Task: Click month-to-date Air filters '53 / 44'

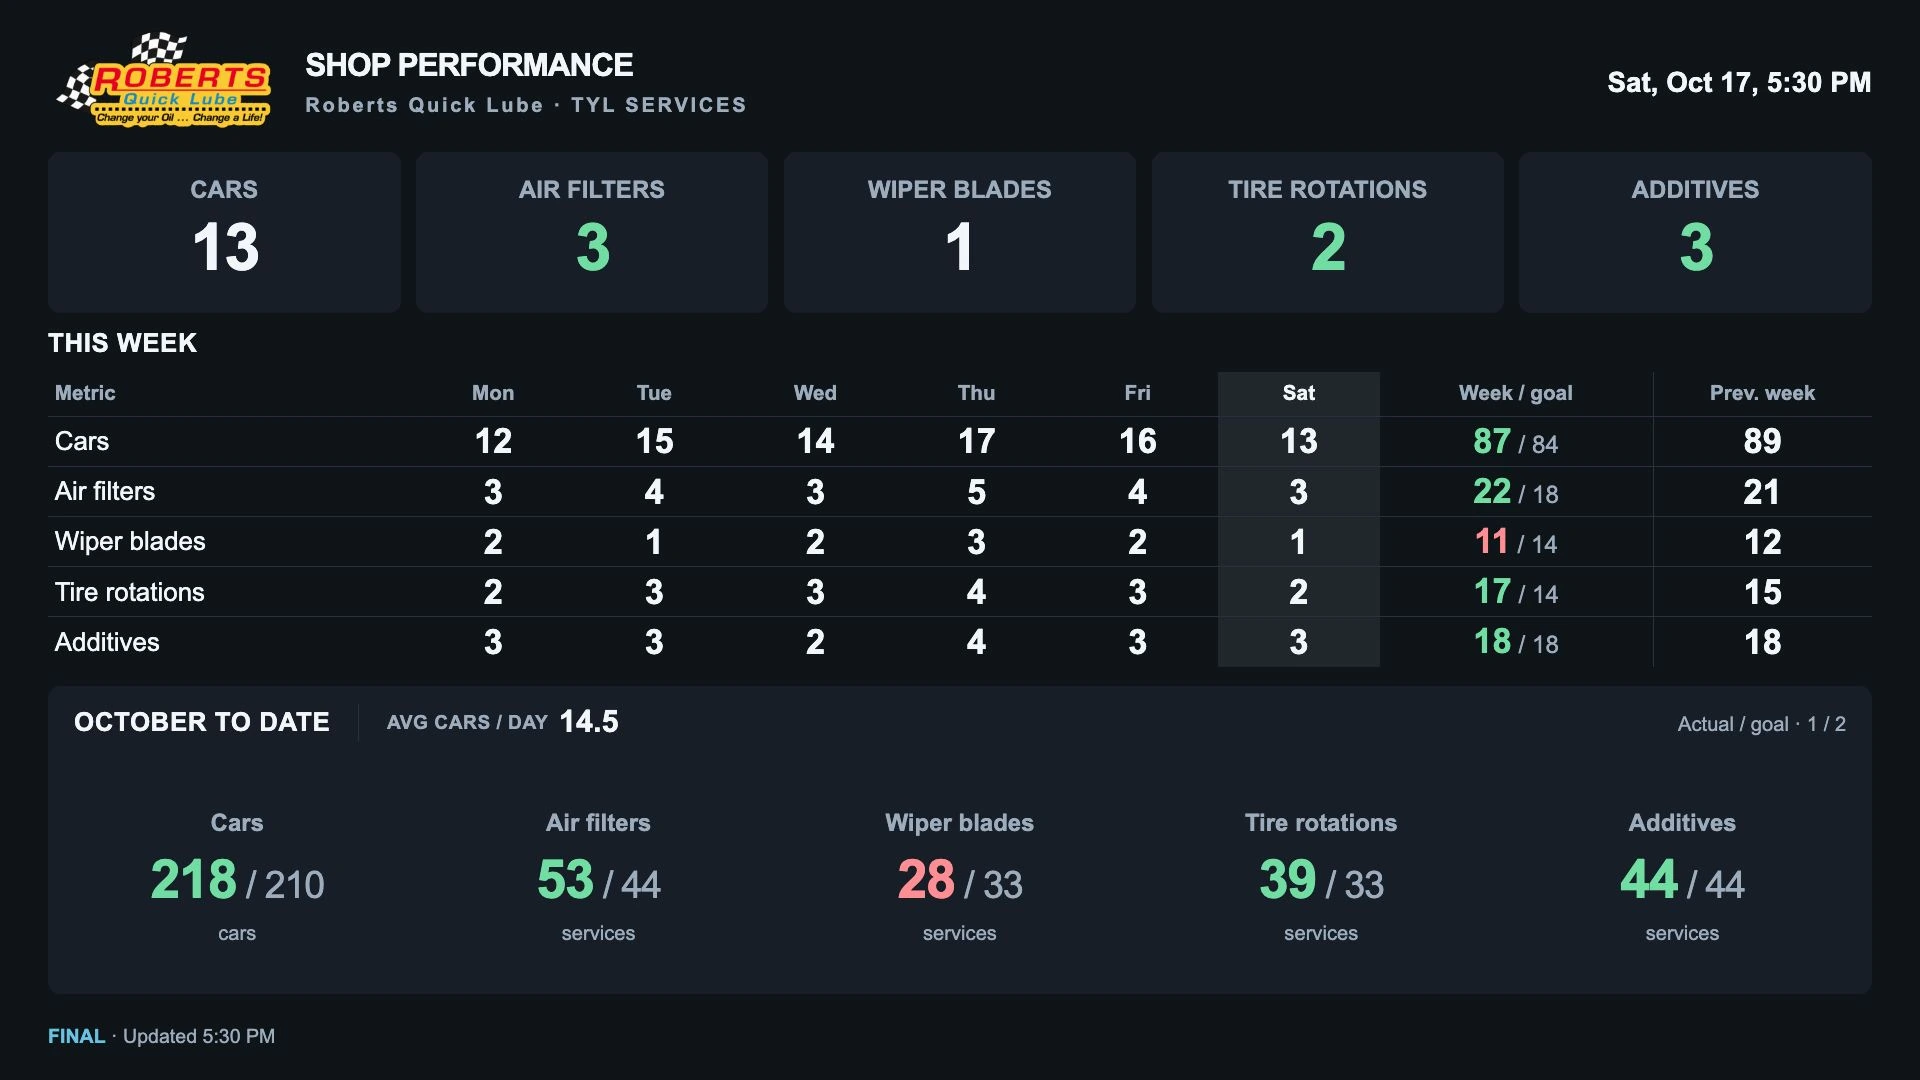Action: [598, 881]
